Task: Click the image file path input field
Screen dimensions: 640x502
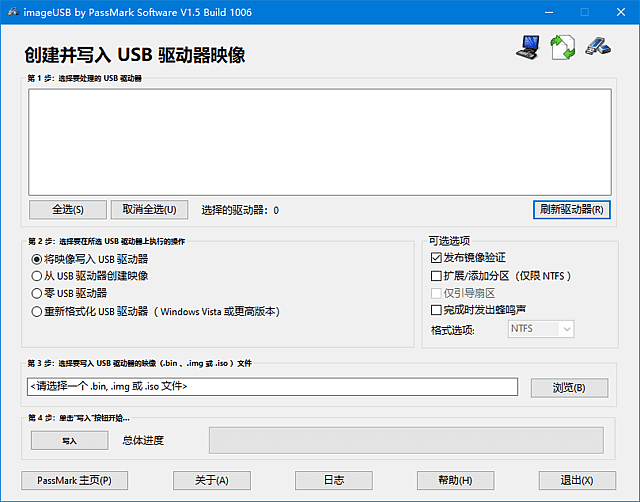Action: tap(272, 387)
